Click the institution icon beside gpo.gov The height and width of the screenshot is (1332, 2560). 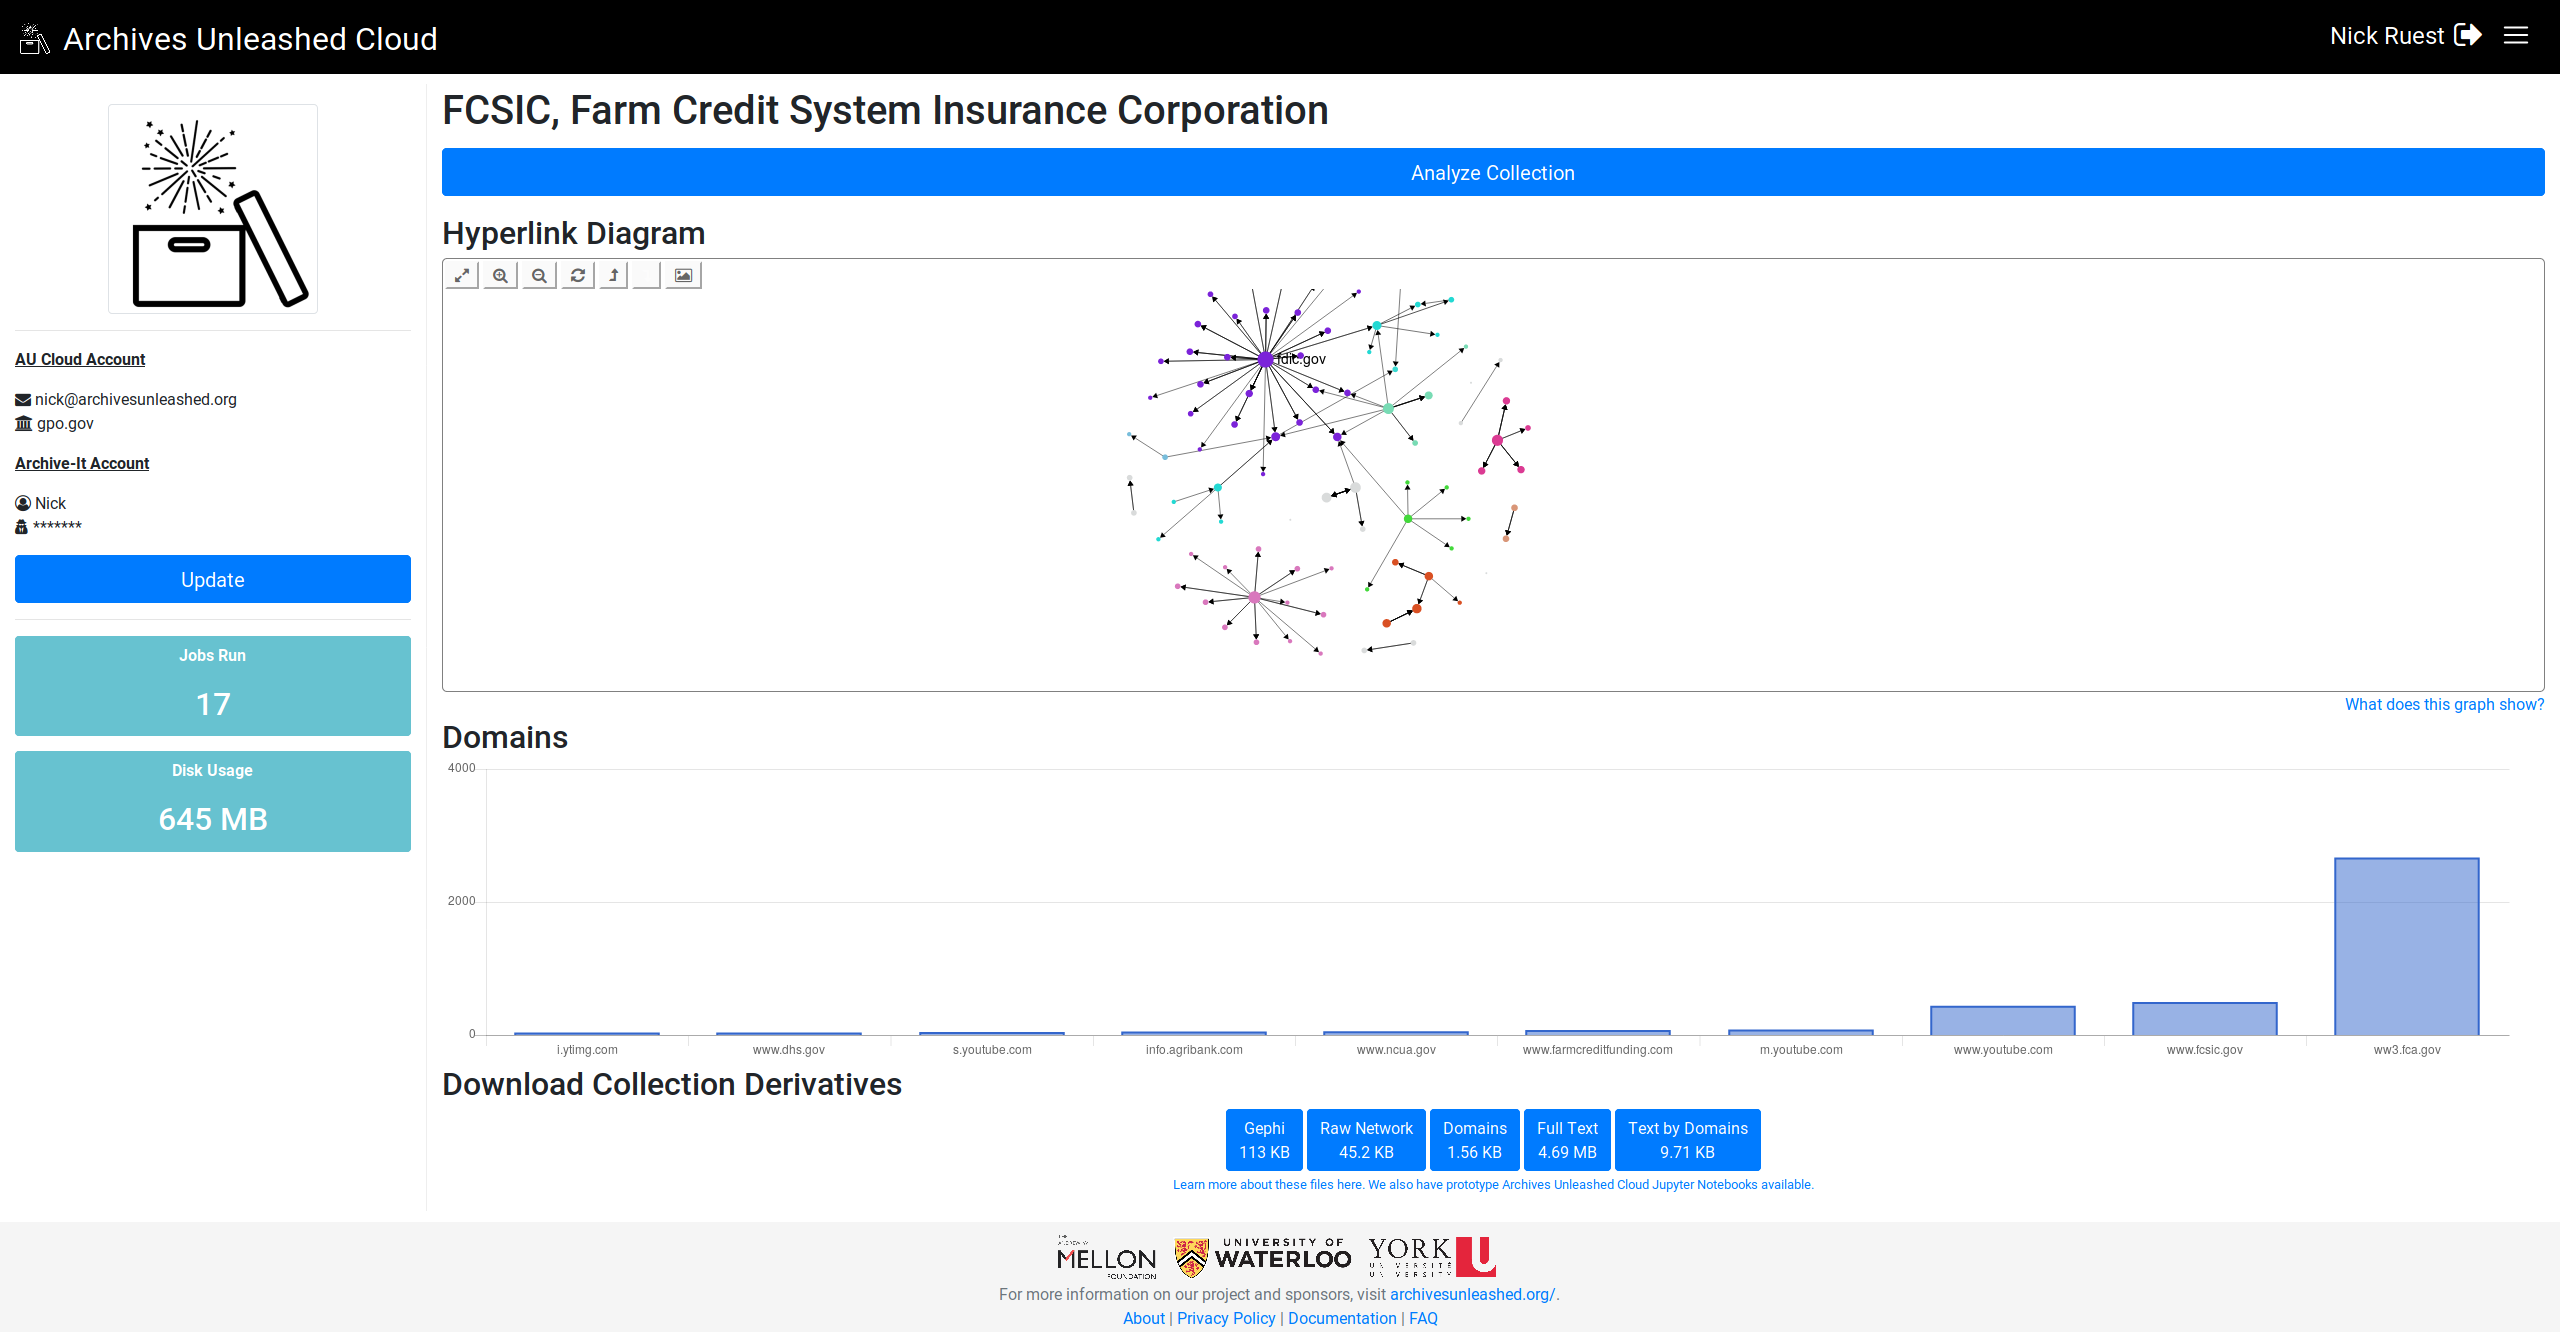(23, 424)
